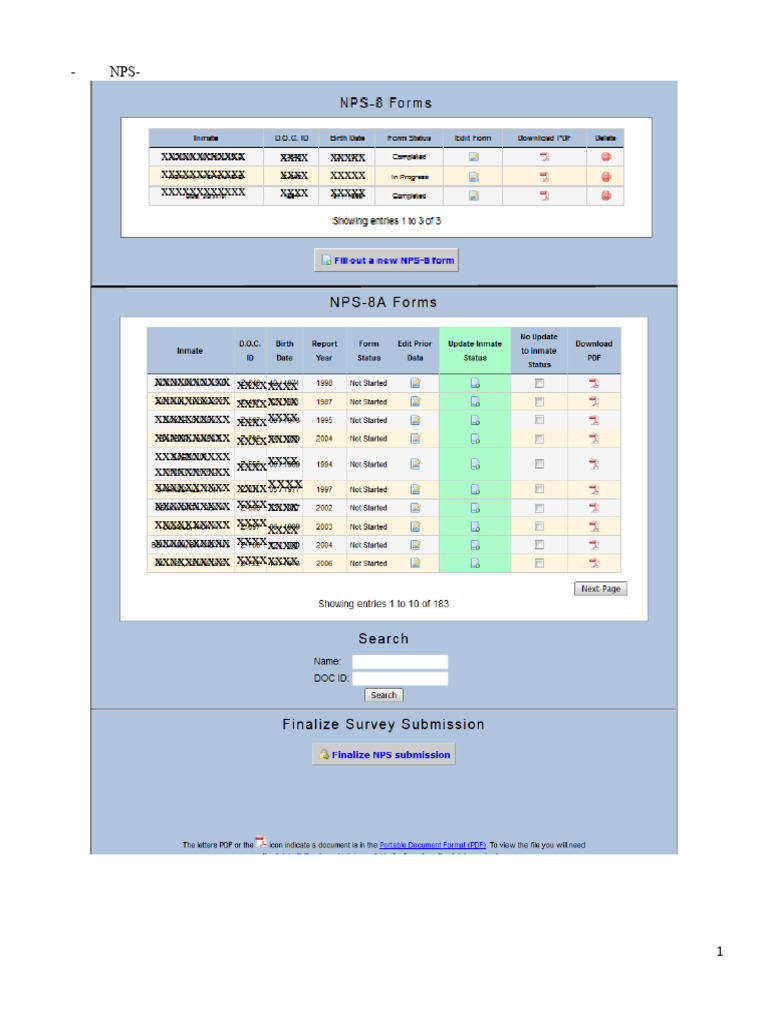
Task: Delete the In Progress NPS-8 form
Action: [606, 177]
